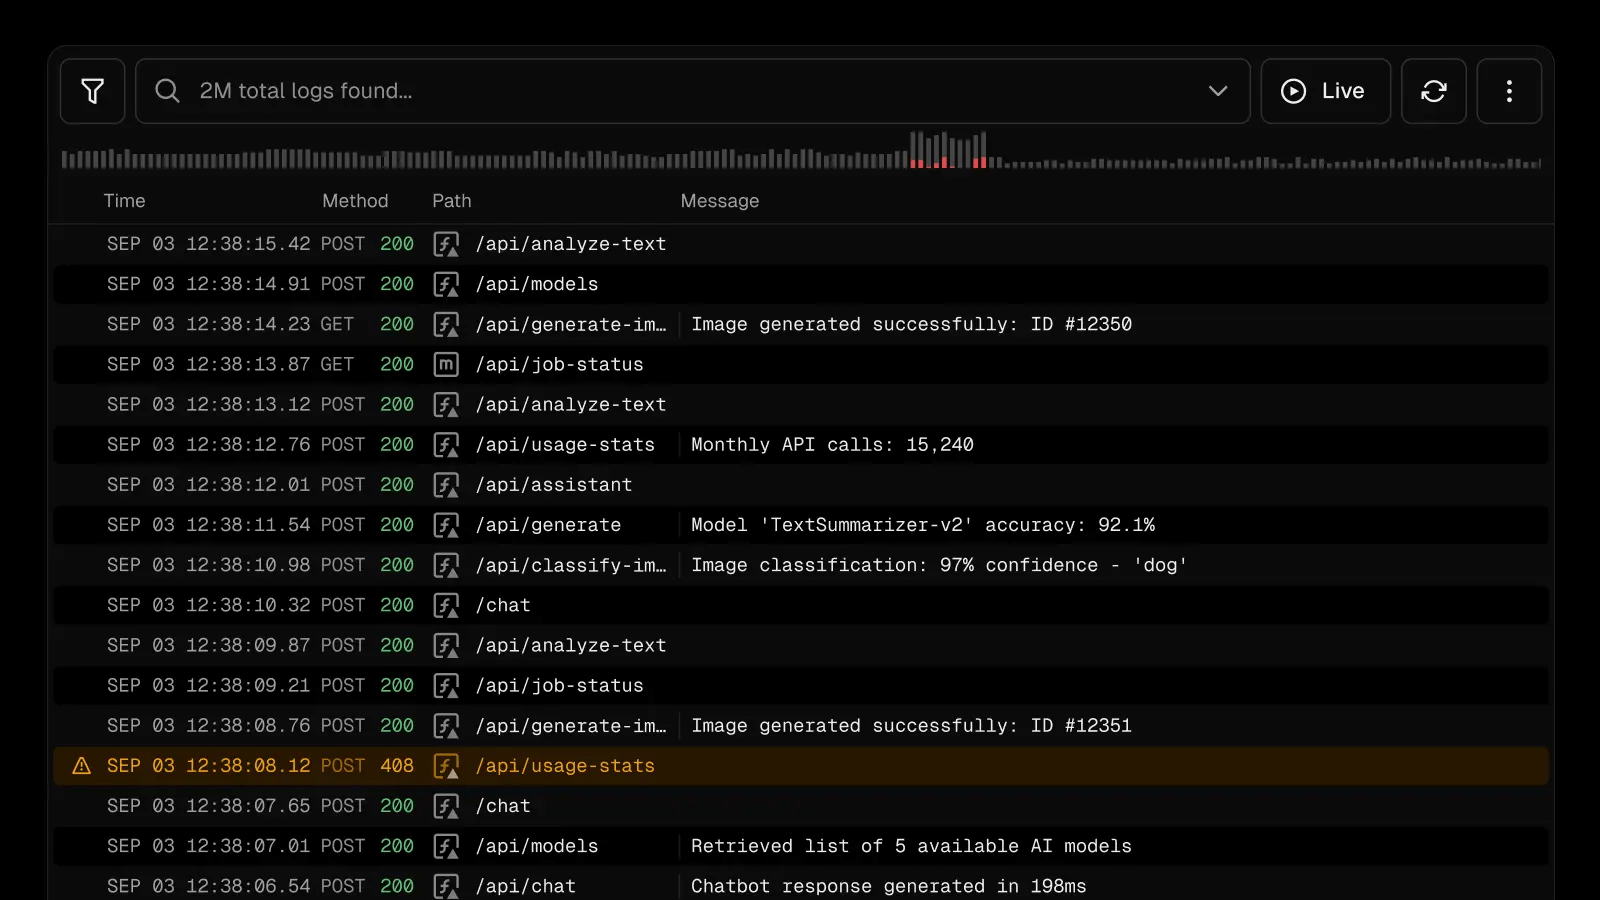
Task: Click the timestamp SEP 03 12:38:15.42
Action: pyautogui.click(x=209, y=244)
